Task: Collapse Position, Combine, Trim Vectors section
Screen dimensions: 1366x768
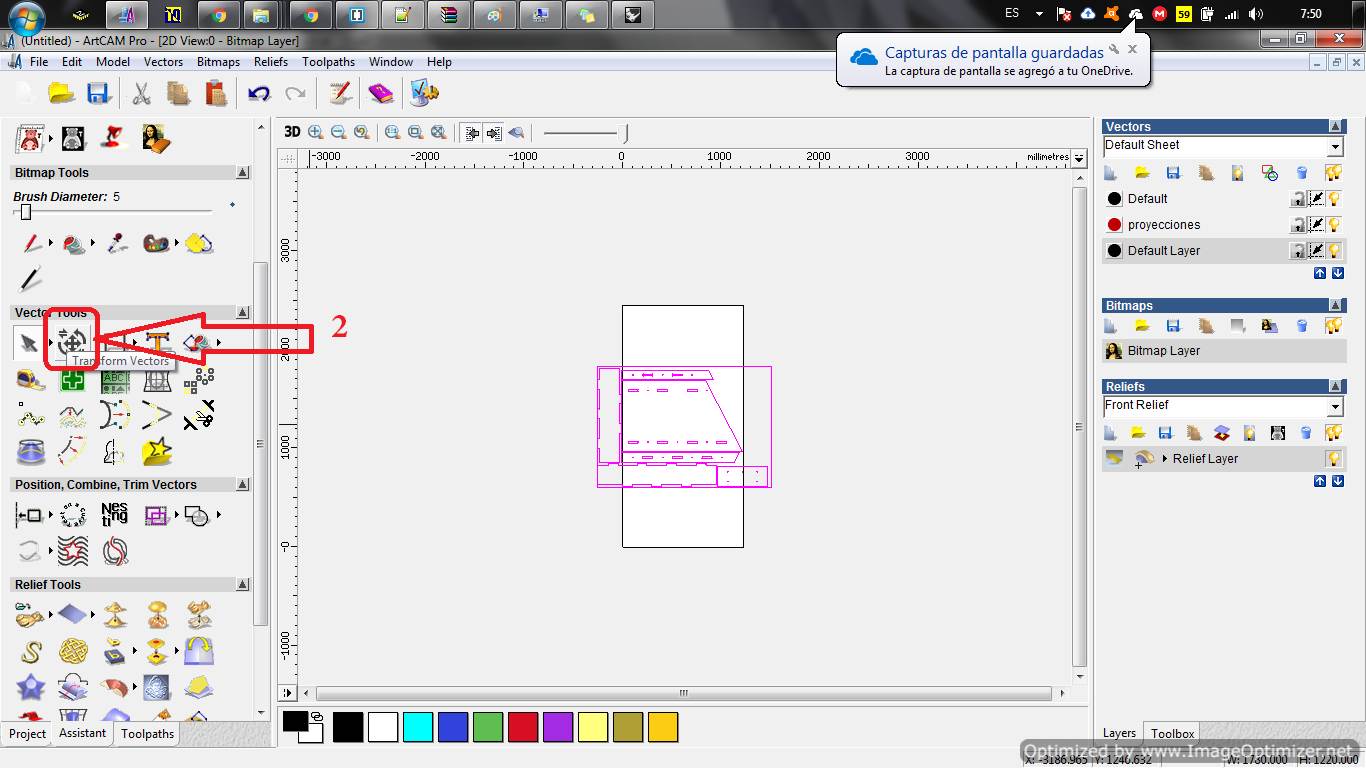Action: (243, 485)
